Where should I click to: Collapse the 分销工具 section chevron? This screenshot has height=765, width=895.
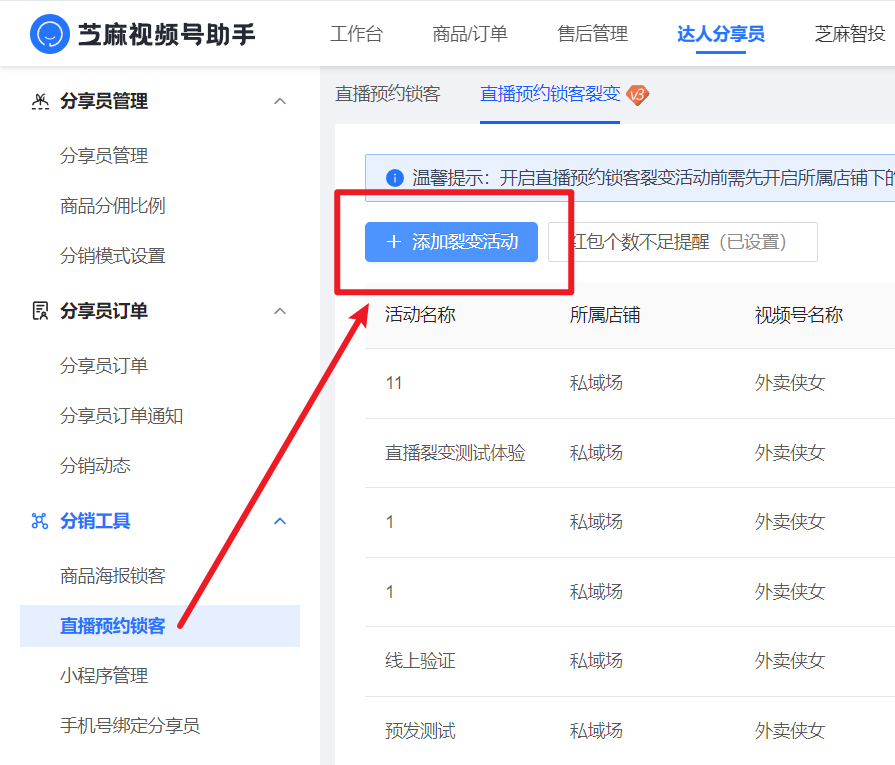pos(280,521)
